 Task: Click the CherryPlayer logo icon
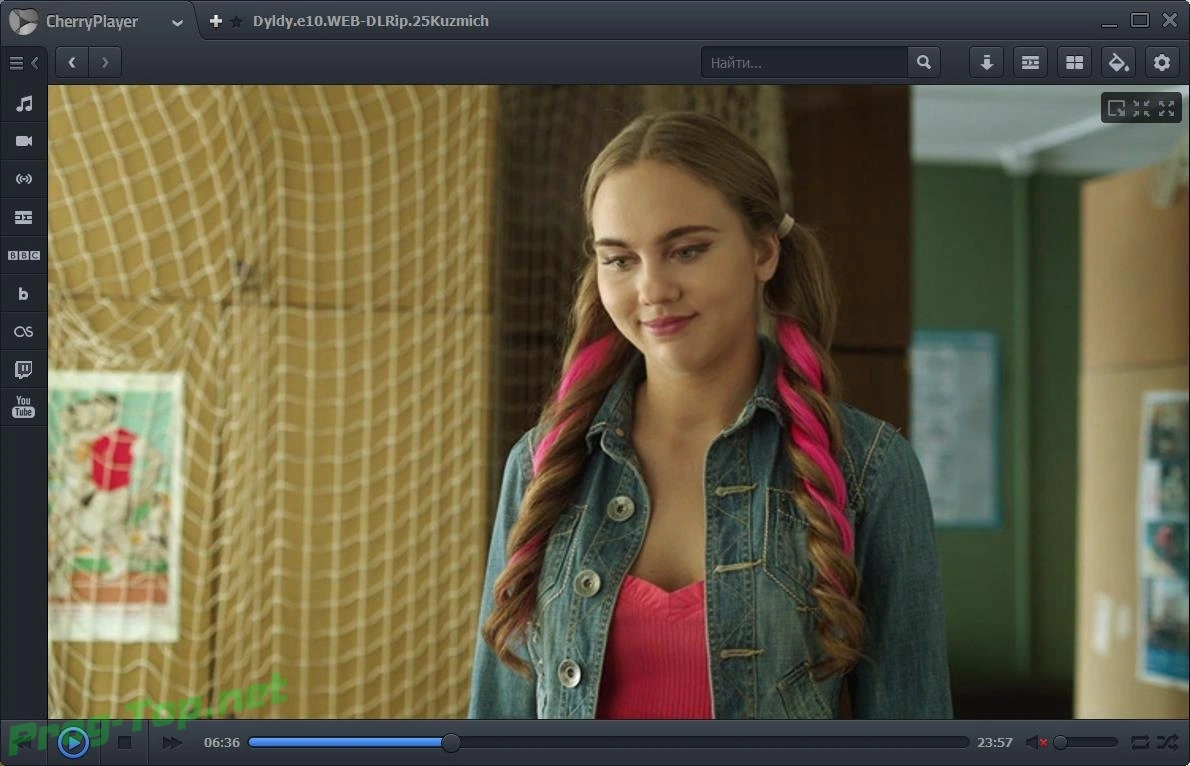(x=23, y=21)
